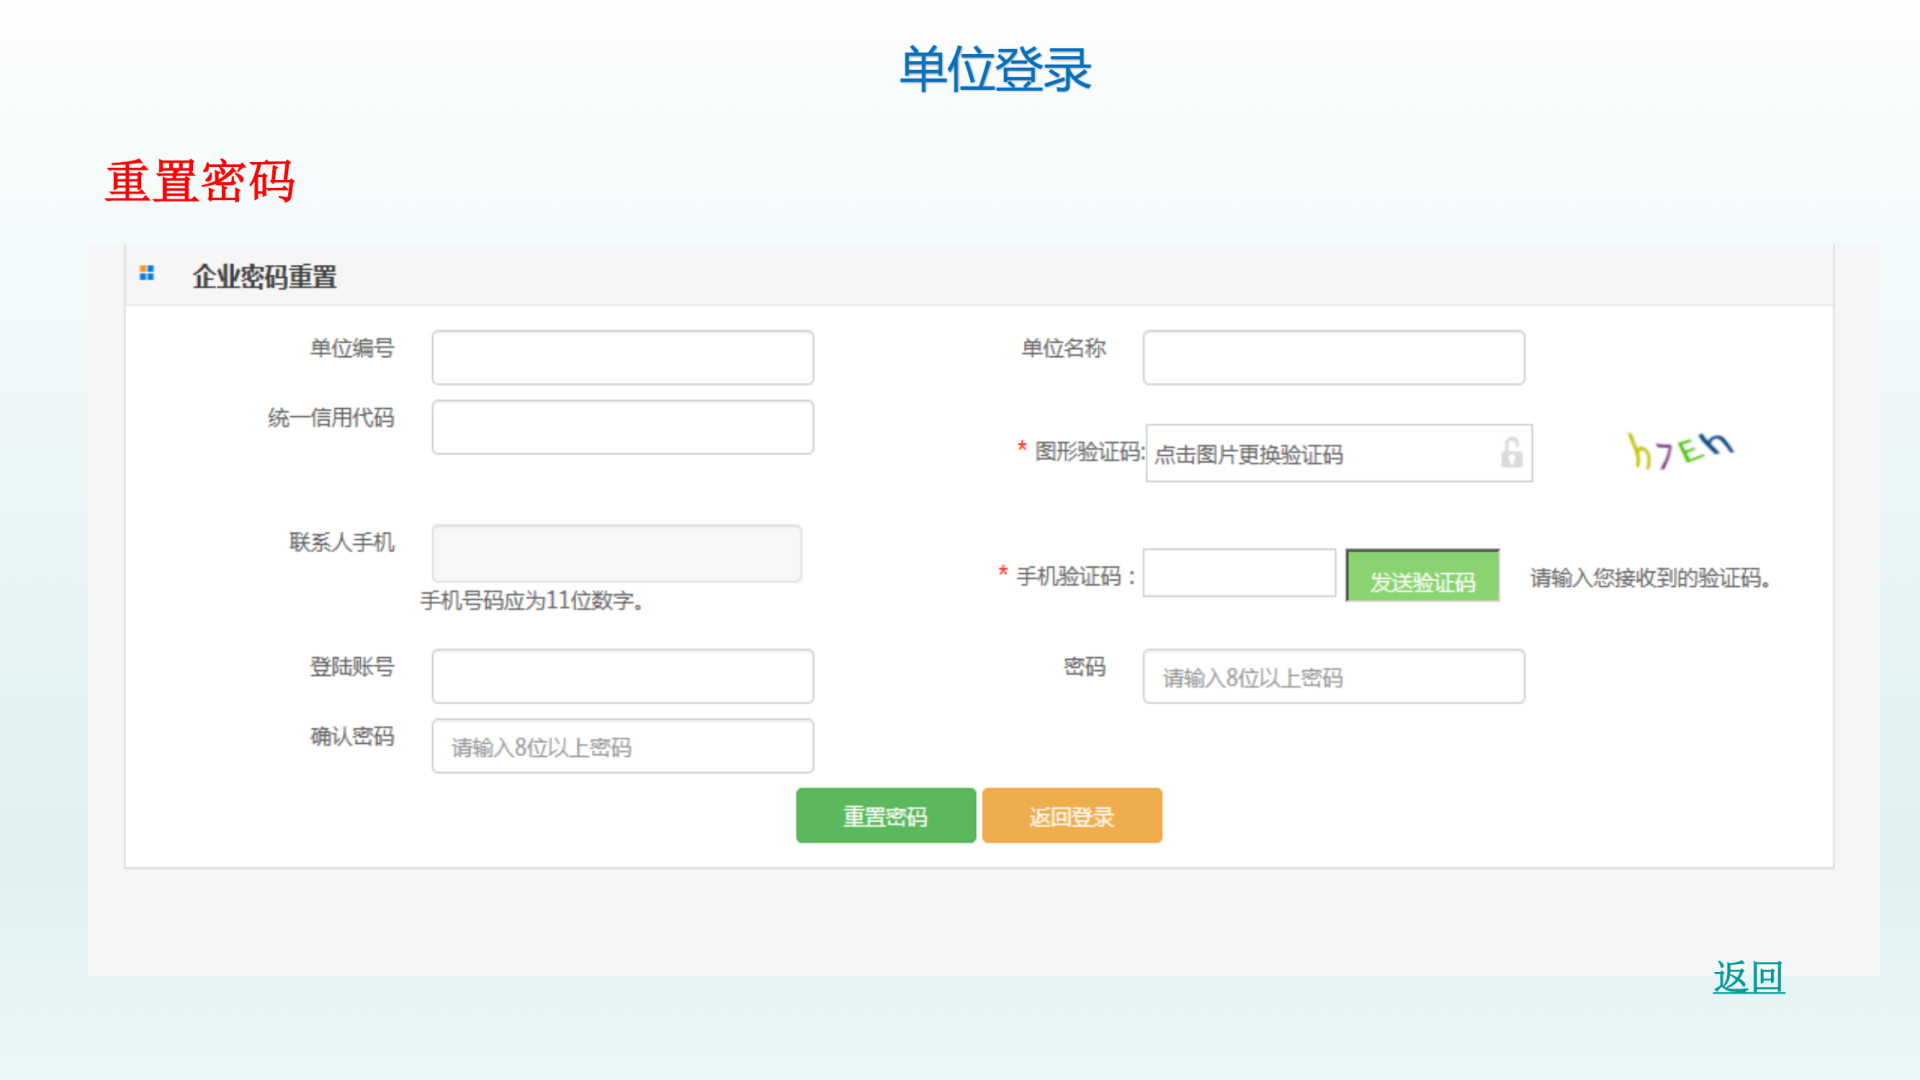Click the 确认密码 input field
This screenshot has height=1080, width=1920.
tap(622, 747)
